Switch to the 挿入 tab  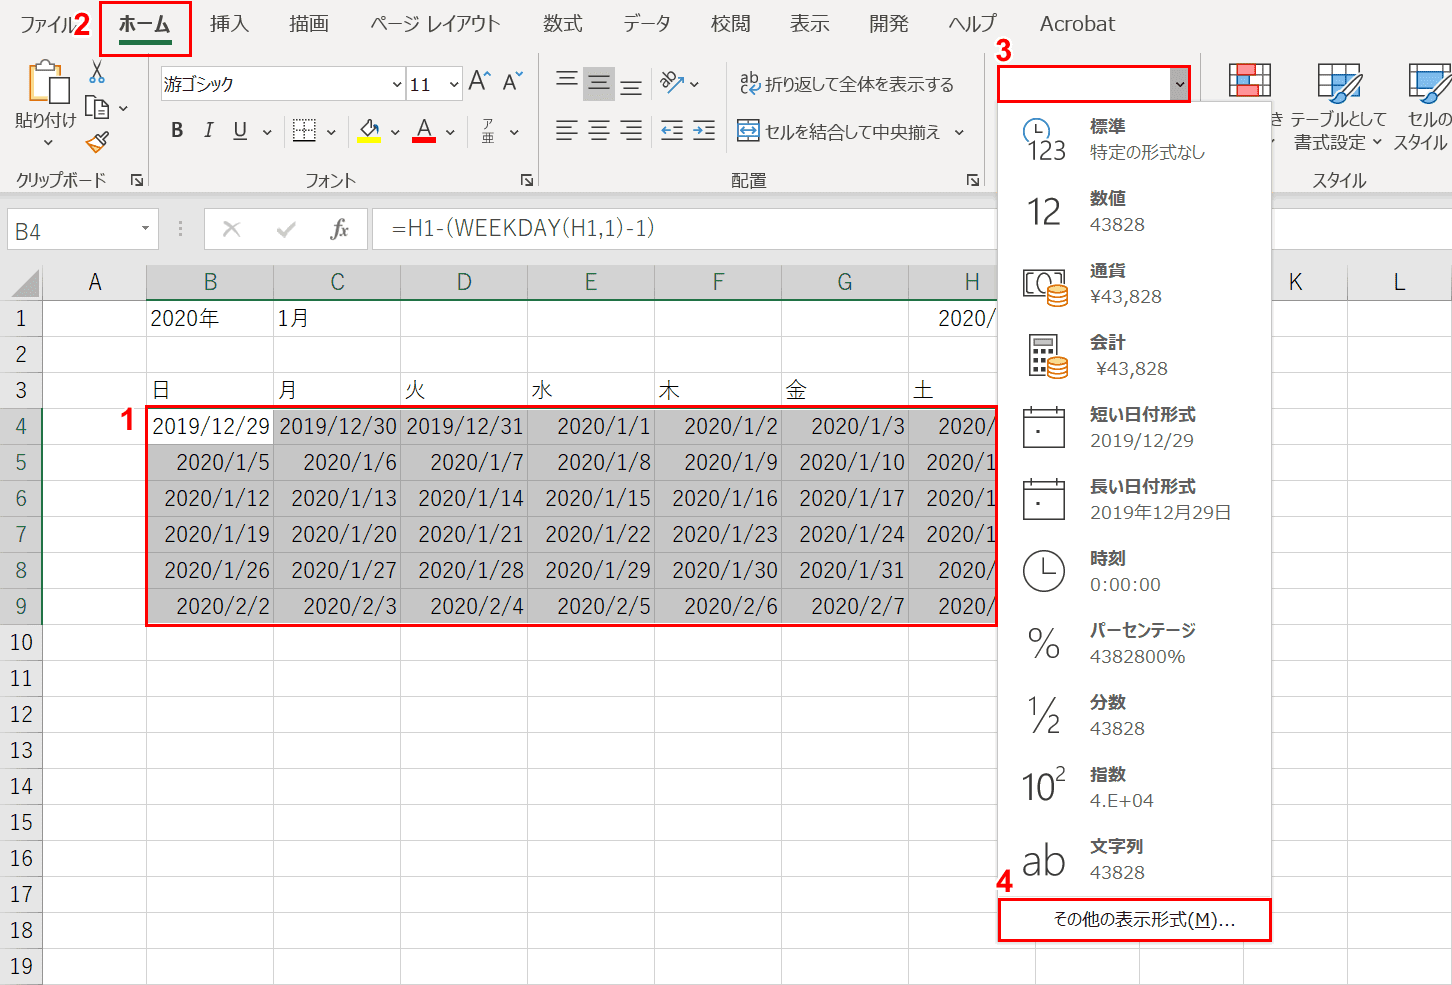pos(229,24)
